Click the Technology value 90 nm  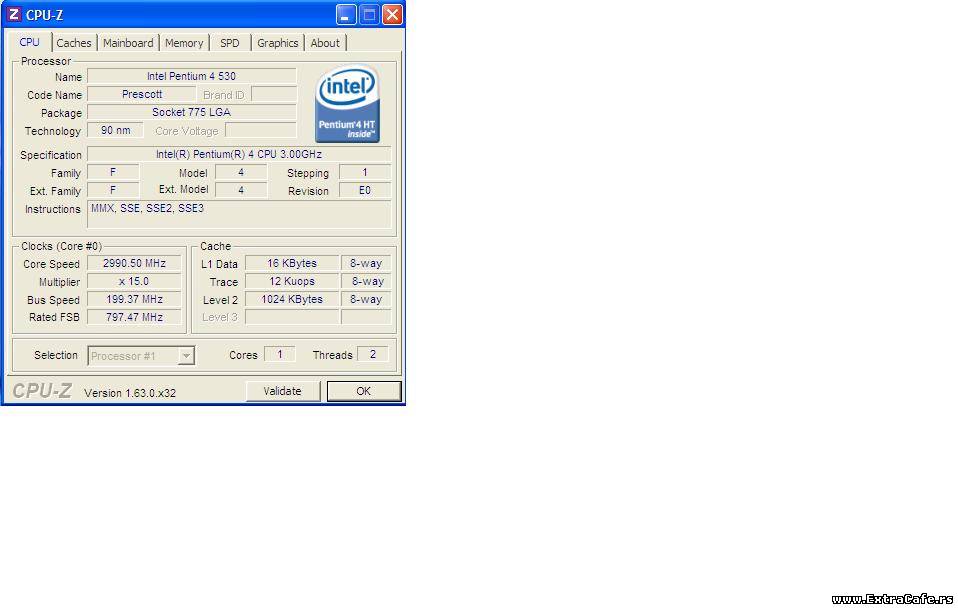point(115,130)
